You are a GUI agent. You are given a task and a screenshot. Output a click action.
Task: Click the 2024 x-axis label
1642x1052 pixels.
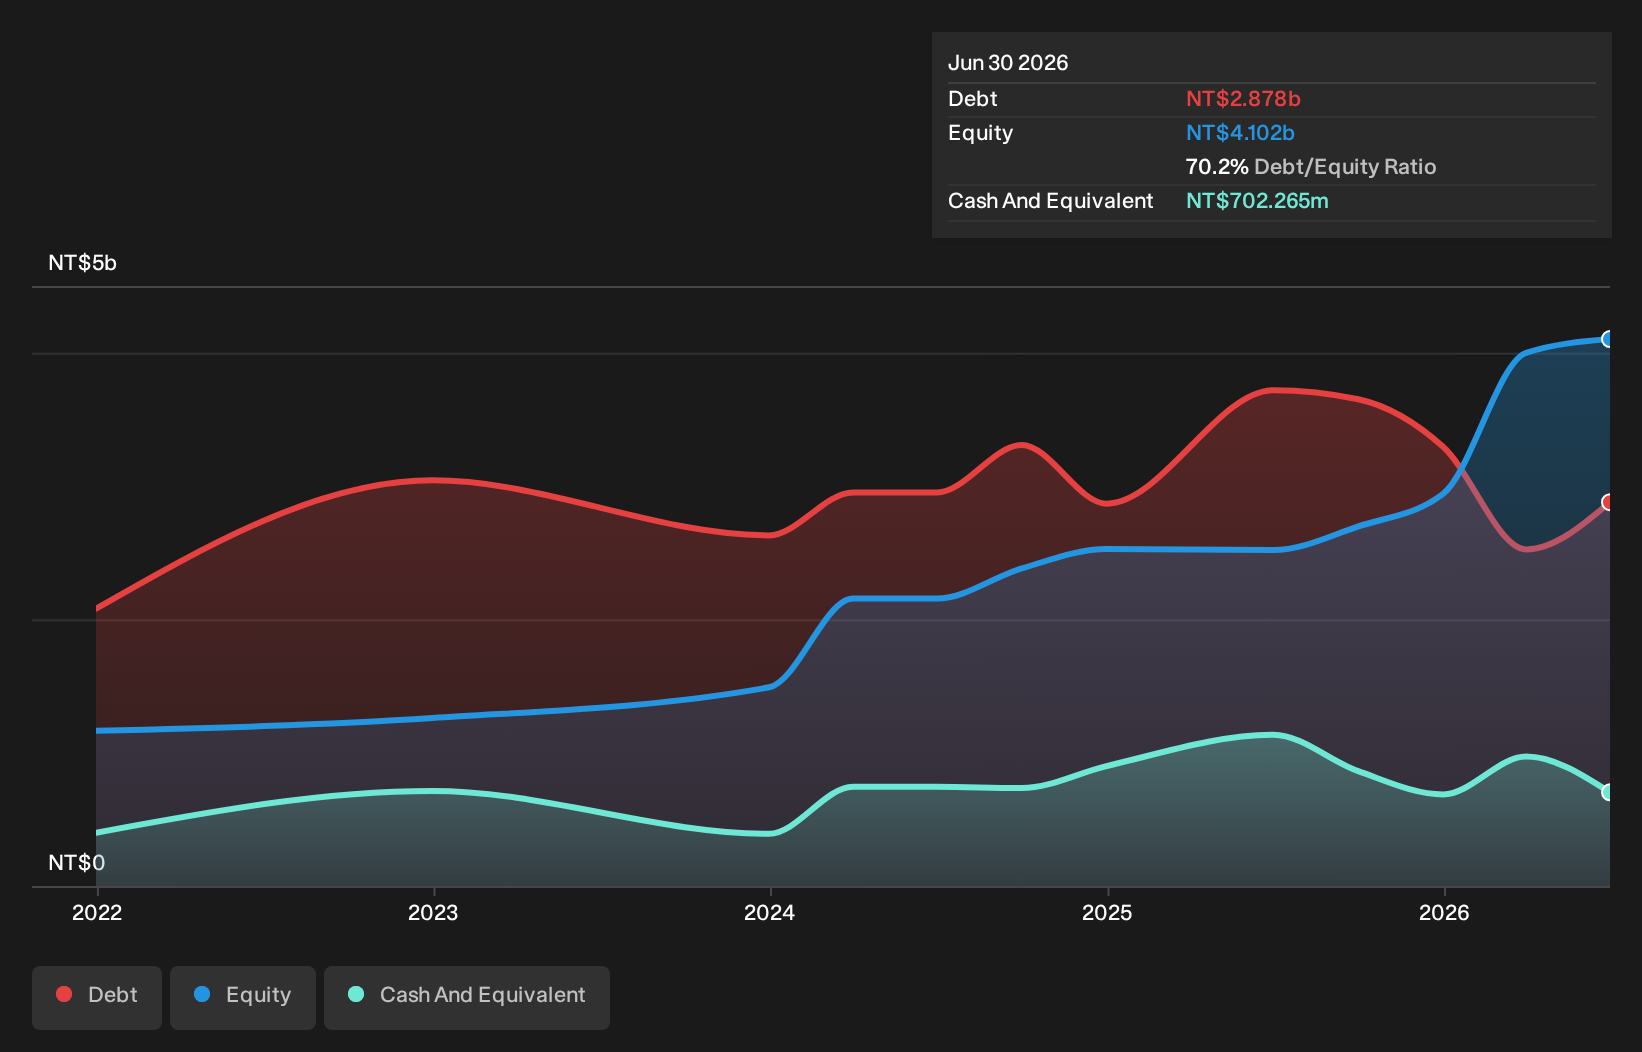pos(770,912)
